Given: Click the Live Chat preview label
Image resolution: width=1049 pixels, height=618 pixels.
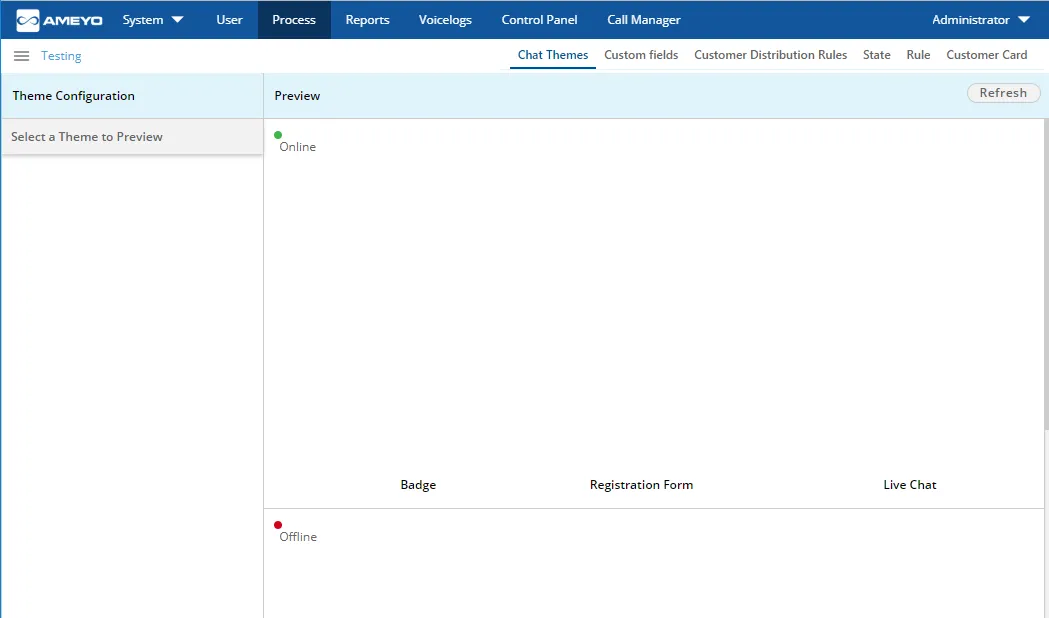Looking at the screenshot, I should coord(909,485).
